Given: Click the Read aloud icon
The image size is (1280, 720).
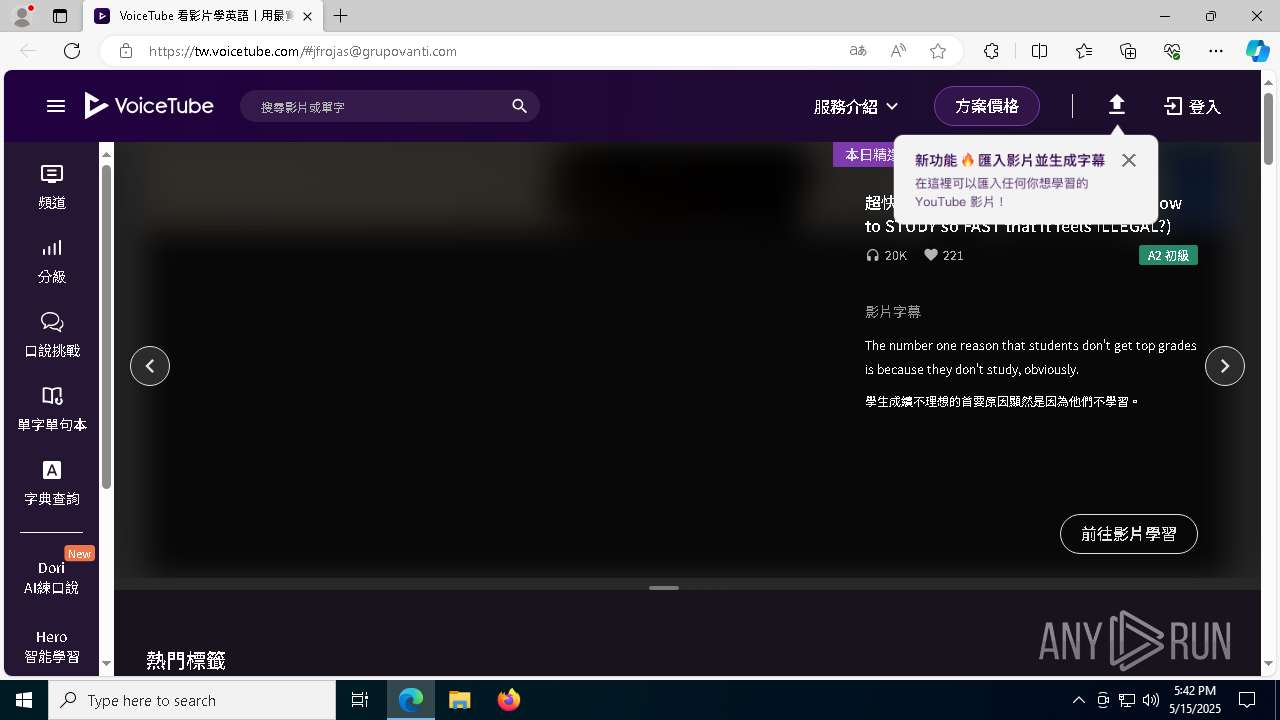Looking at the screenshot, I should coord(898,51).
